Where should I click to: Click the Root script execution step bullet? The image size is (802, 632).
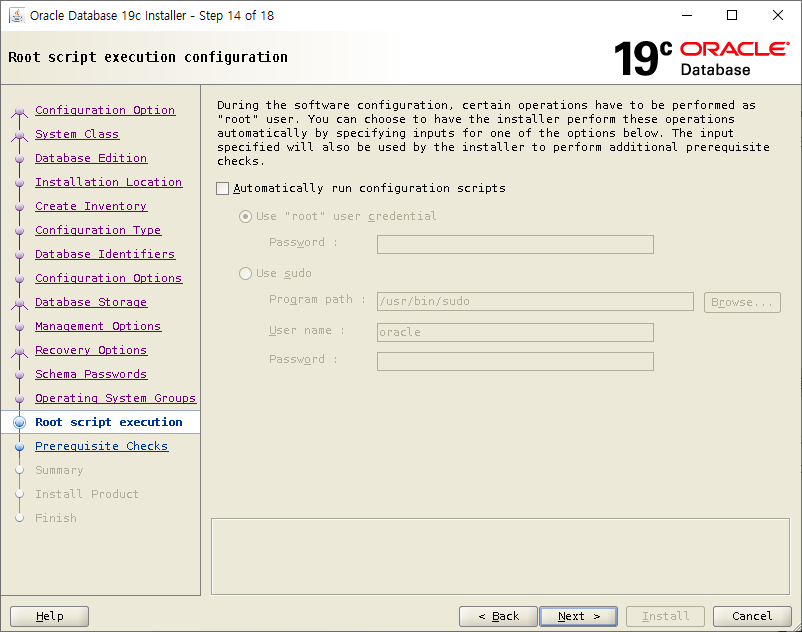19,422
